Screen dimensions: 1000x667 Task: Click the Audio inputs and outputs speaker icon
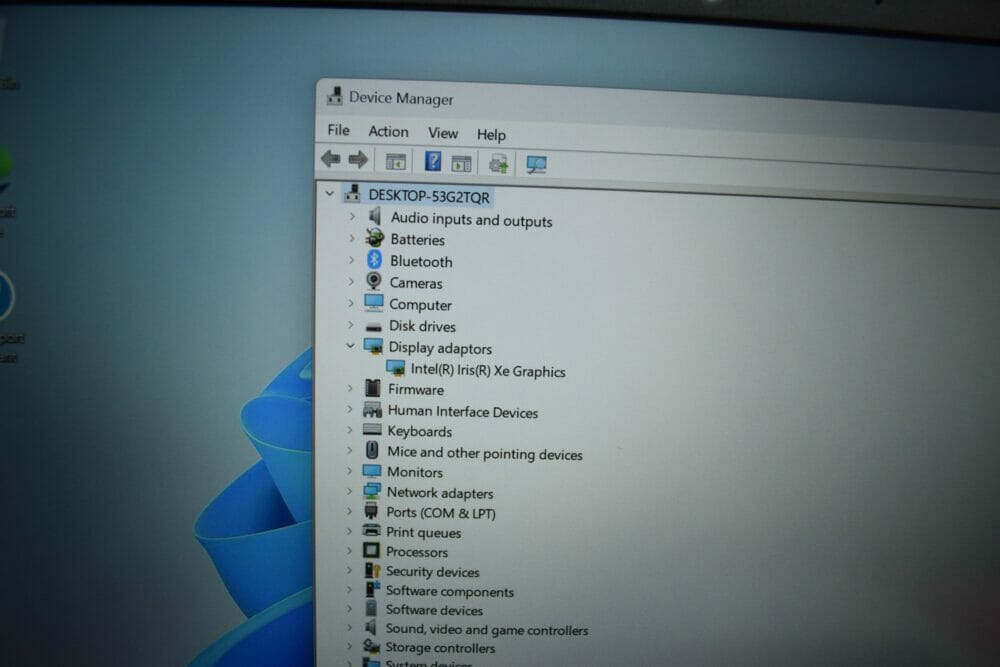(x=375, y=216)
